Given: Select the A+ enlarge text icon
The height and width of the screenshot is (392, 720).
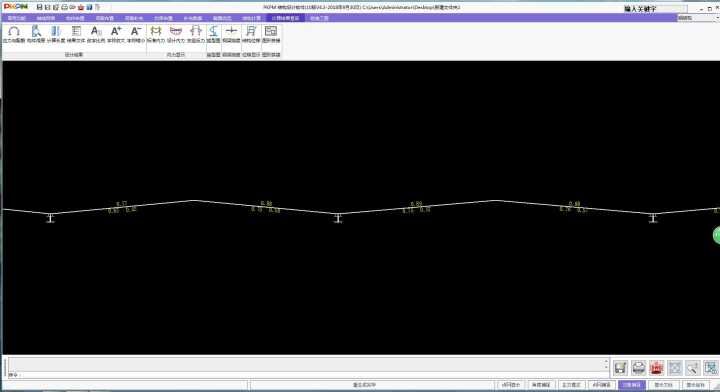Looking at the screenshot, I should pyautogui.click(x=116, y=34).
